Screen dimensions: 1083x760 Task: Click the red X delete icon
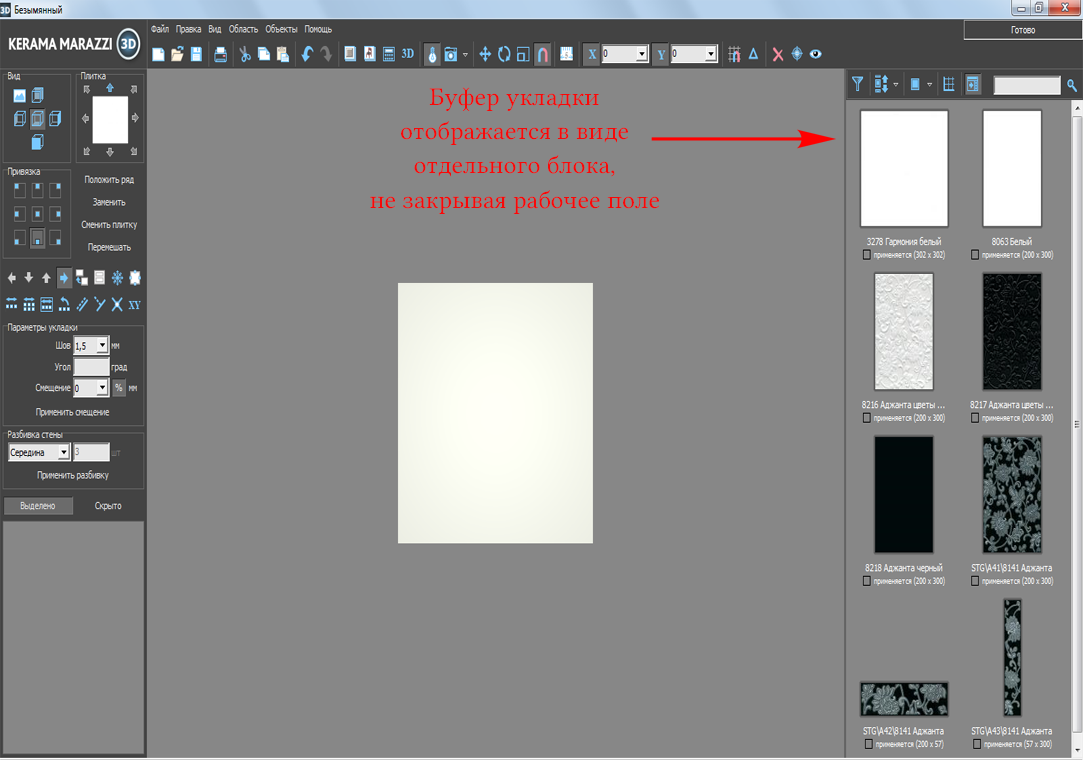(777, 54)
